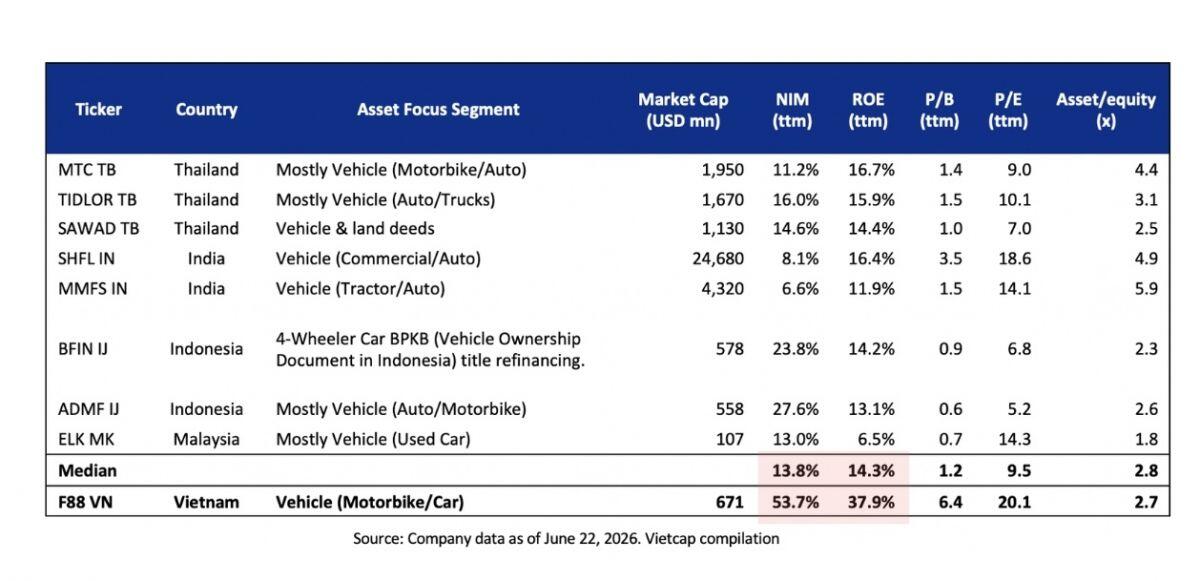Click the Asset Focus Segment header
This screenshot has height=581, width=1200.
(x=438, y=109)
